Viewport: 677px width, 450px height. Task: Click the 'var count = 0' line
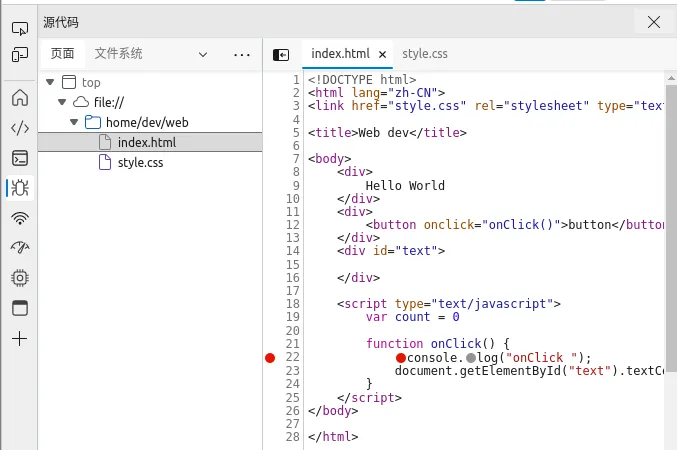(413, 317)
